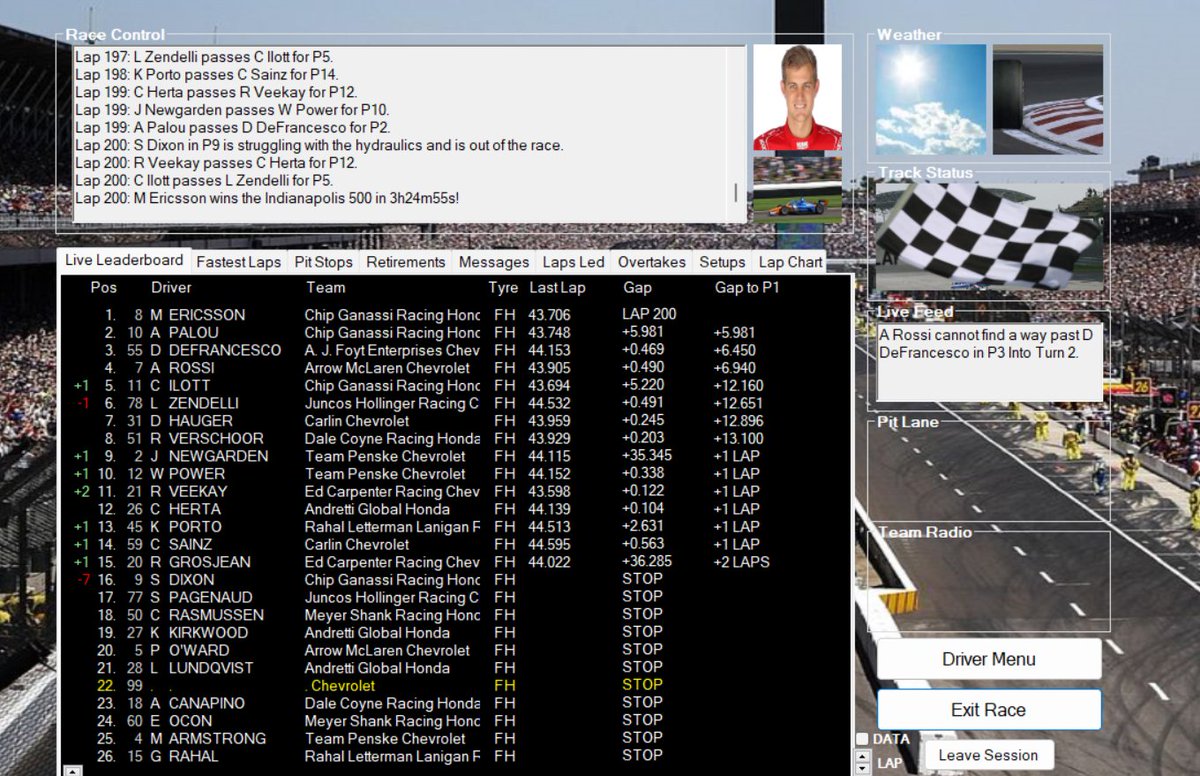Image resolution: width=1200 pixels, height=776 pixels.
Task: Select the ARMSTRONG driver row
Action: 455,739
